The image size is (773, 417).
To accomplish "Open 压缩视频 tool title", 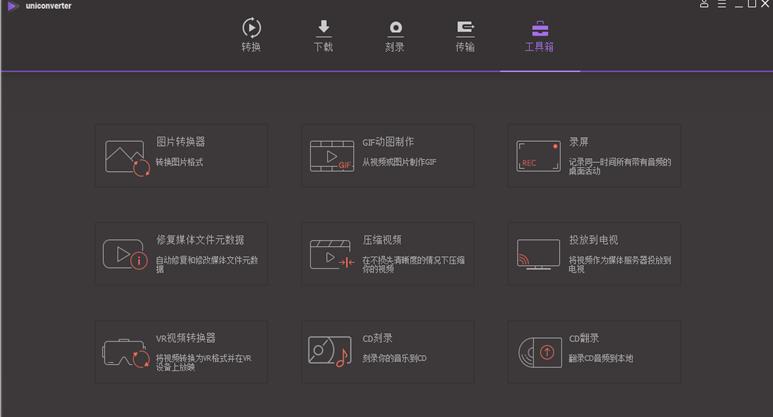I will pyautogui.click(x=382, y=240).
